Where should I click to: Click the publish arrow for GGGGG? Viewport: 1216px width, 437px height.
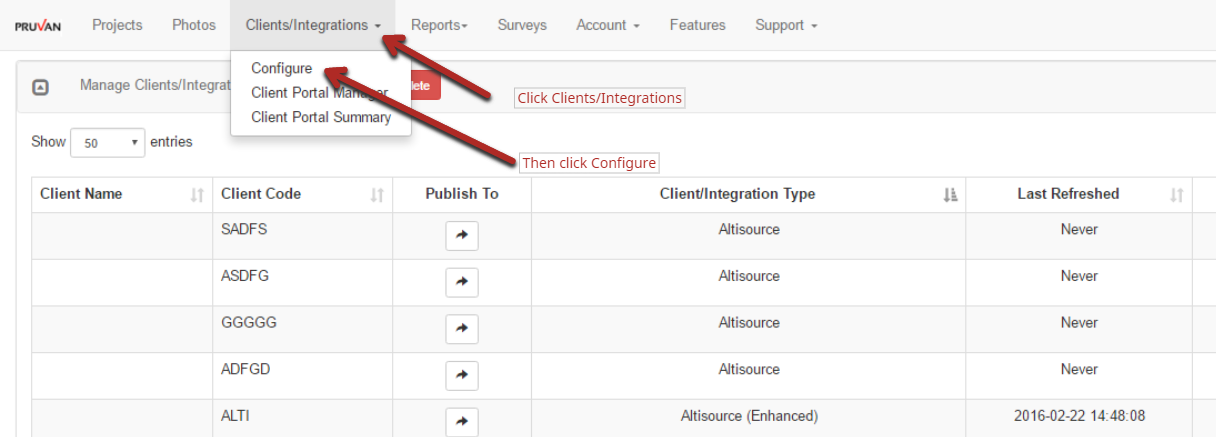(x=461, y=329)
